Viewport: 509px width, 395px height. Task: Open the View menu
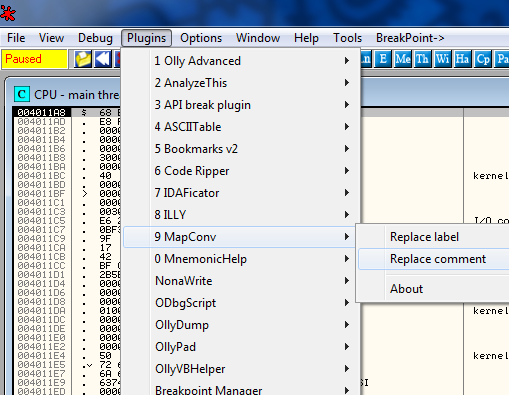(x=51, y=38)
